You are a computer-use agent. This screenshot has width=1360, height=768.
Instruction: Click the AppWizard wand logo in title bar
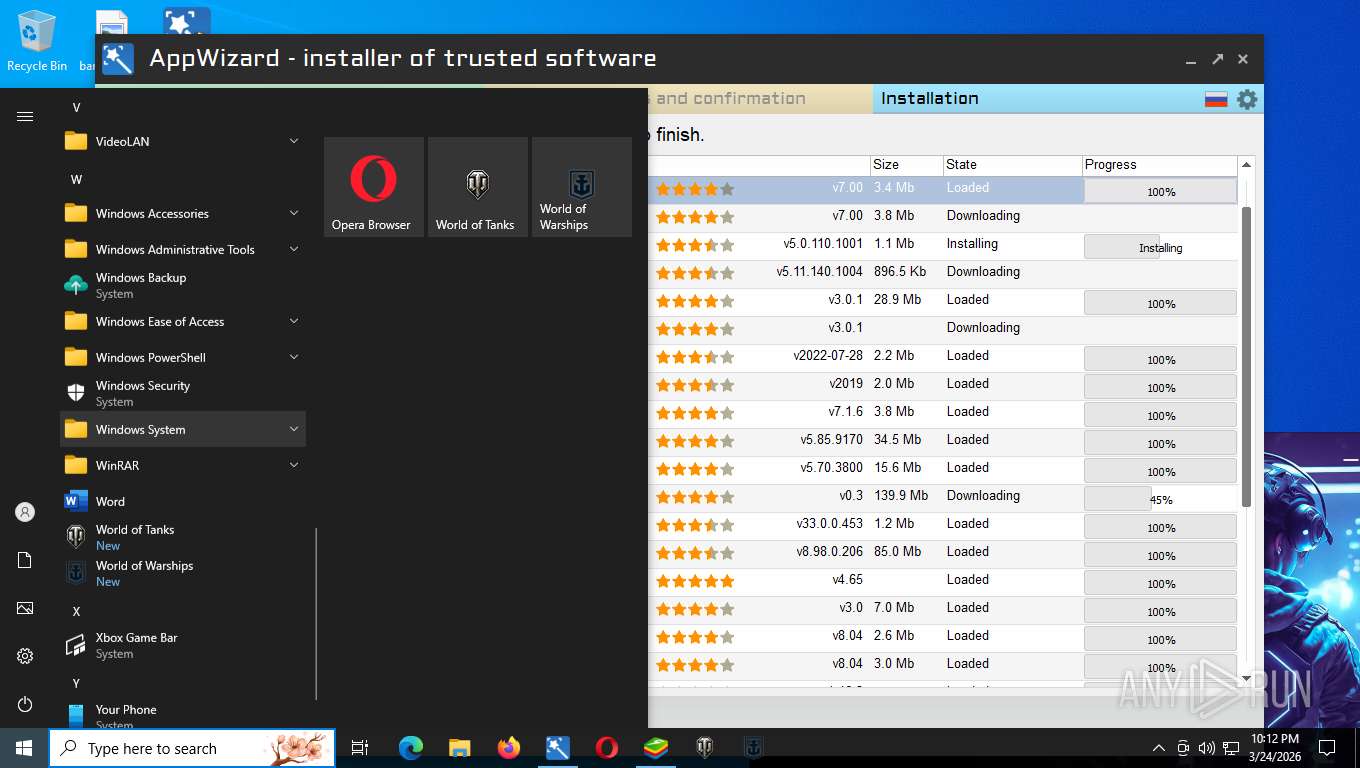pyautogui.click(x=118, y=59)
